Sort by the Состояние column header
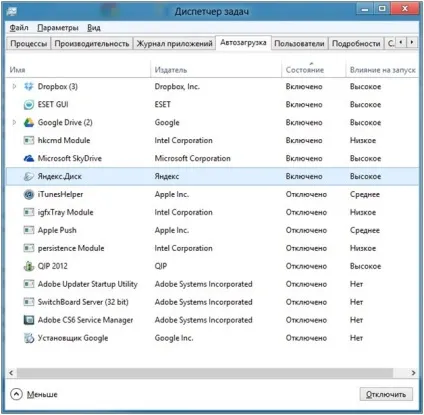 pos(305,70)
